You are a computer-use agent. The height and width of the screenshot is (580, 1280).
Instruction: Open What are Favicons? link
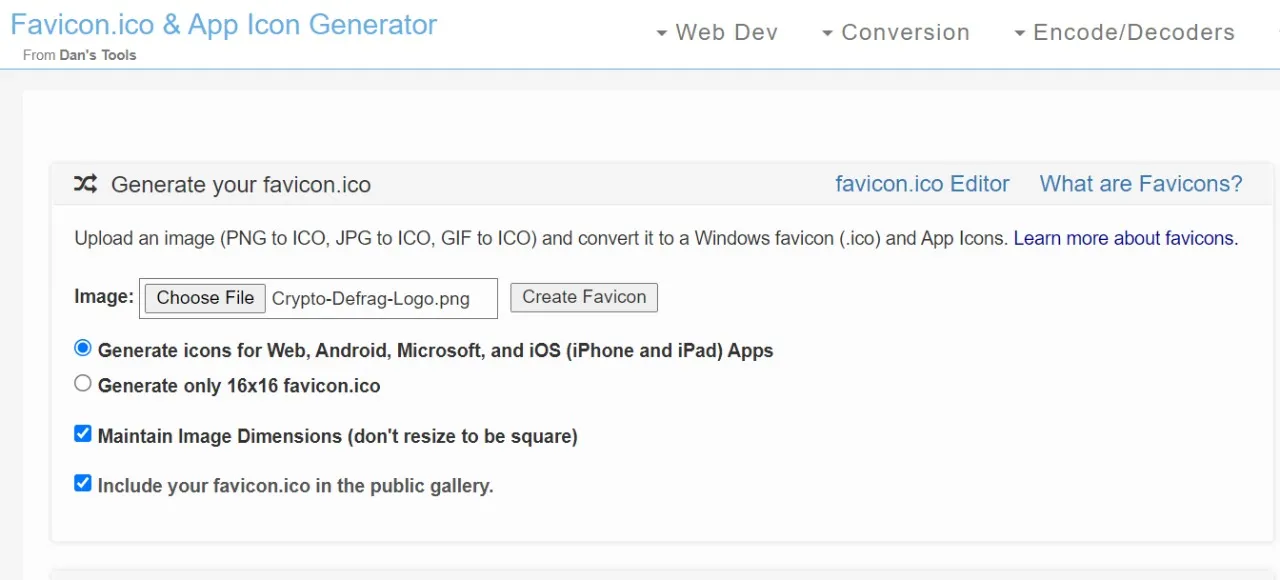1141,184
